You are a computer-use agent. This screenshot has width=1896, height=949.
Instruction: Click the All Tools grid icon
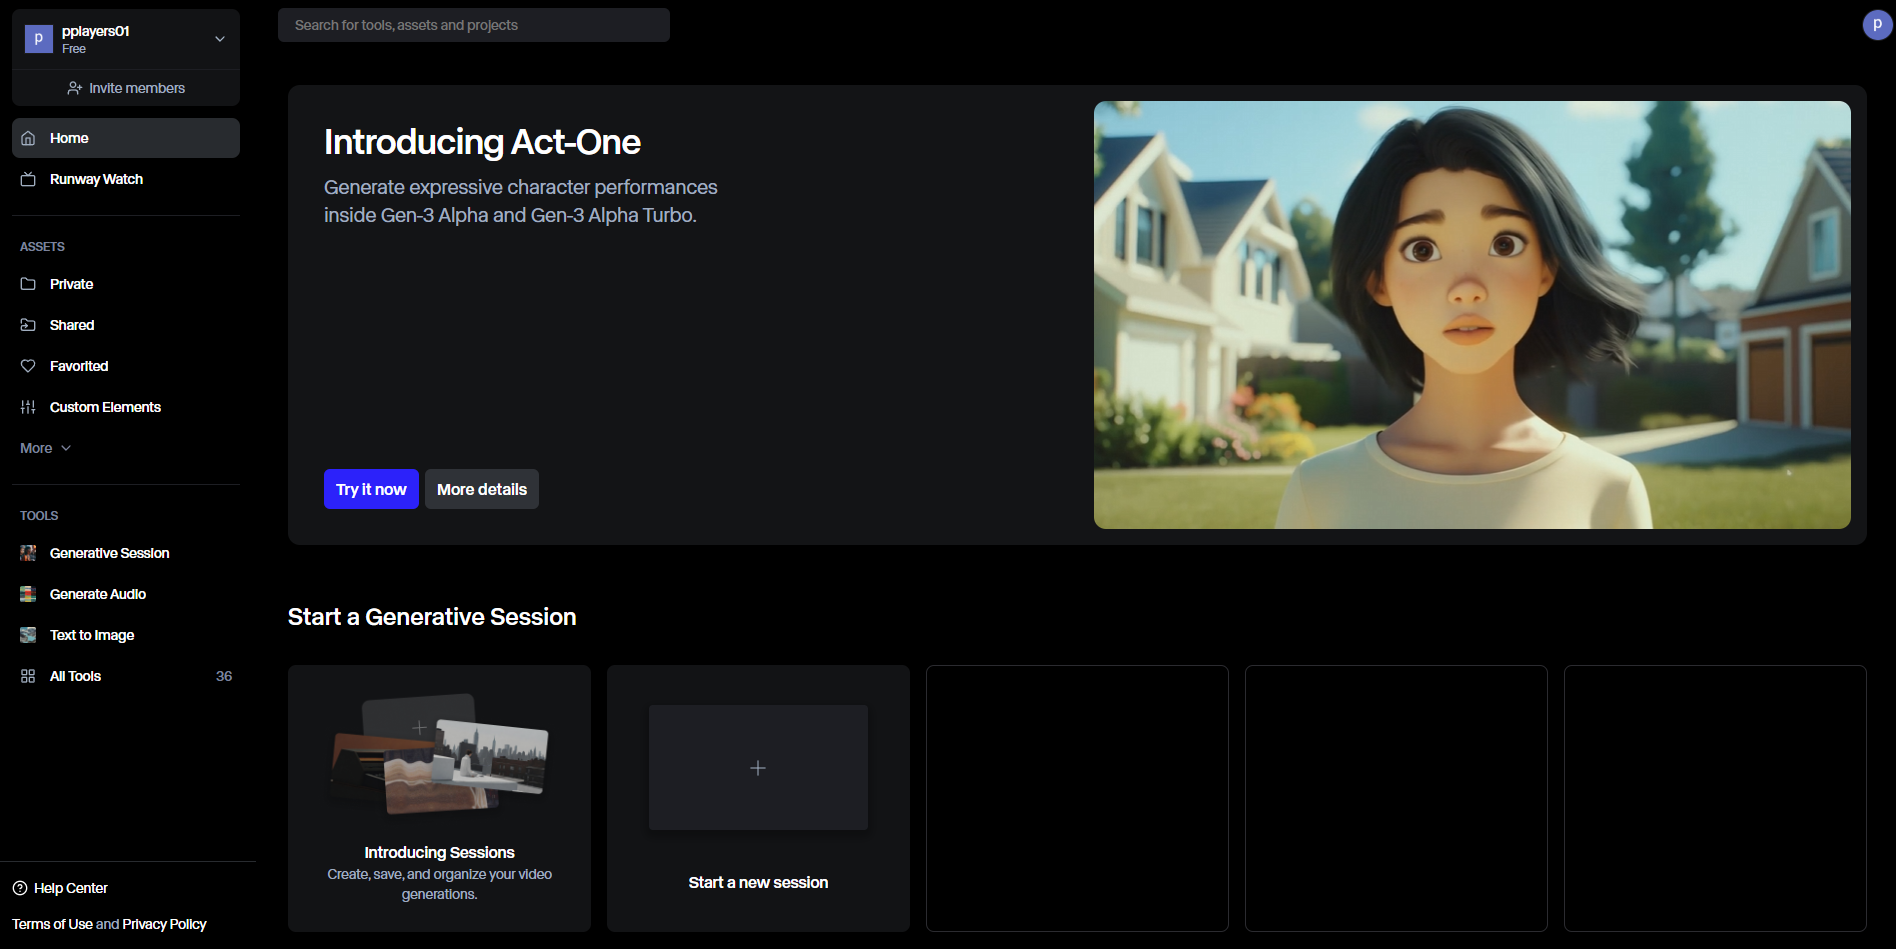click(28, 676)
